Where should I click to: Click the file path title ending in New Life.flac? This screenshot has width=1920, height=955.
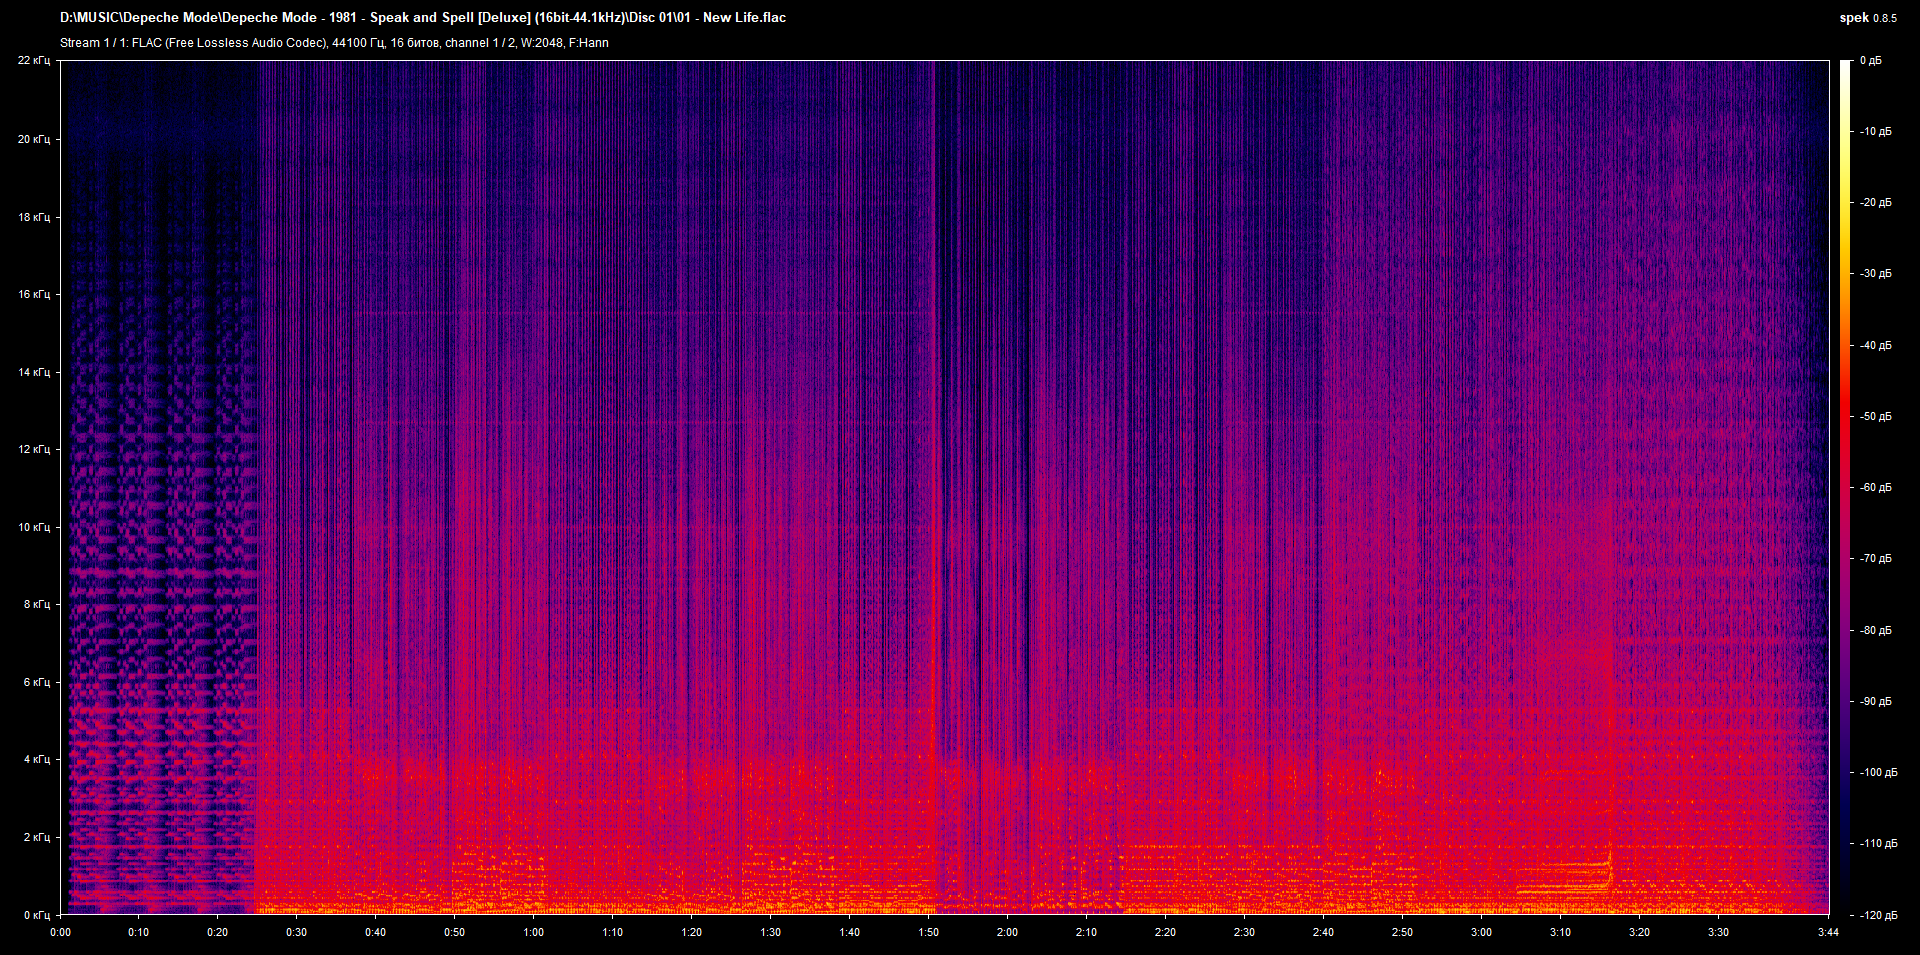(x=422, y=18)
